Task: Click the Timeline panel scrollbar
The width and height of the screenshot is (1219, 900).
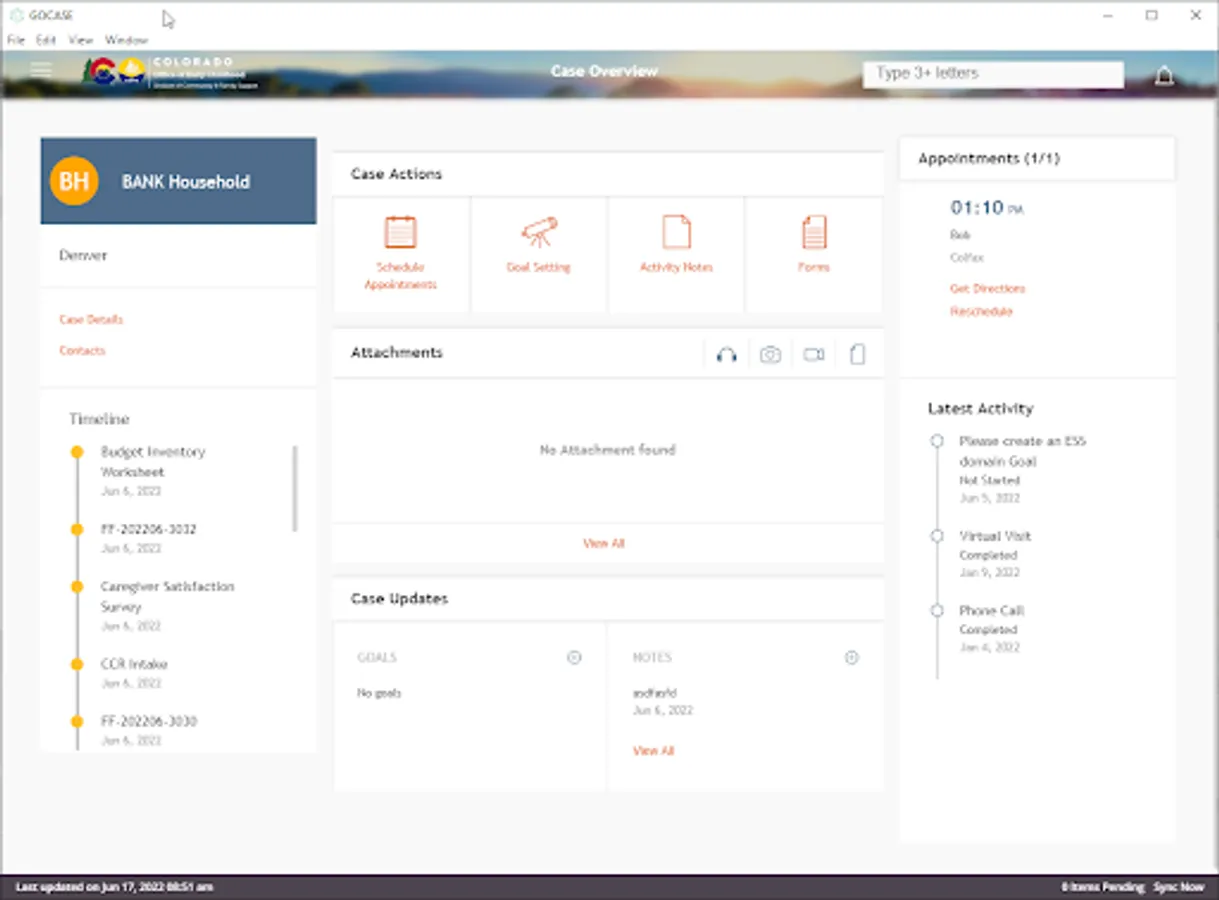Action: 295,488
